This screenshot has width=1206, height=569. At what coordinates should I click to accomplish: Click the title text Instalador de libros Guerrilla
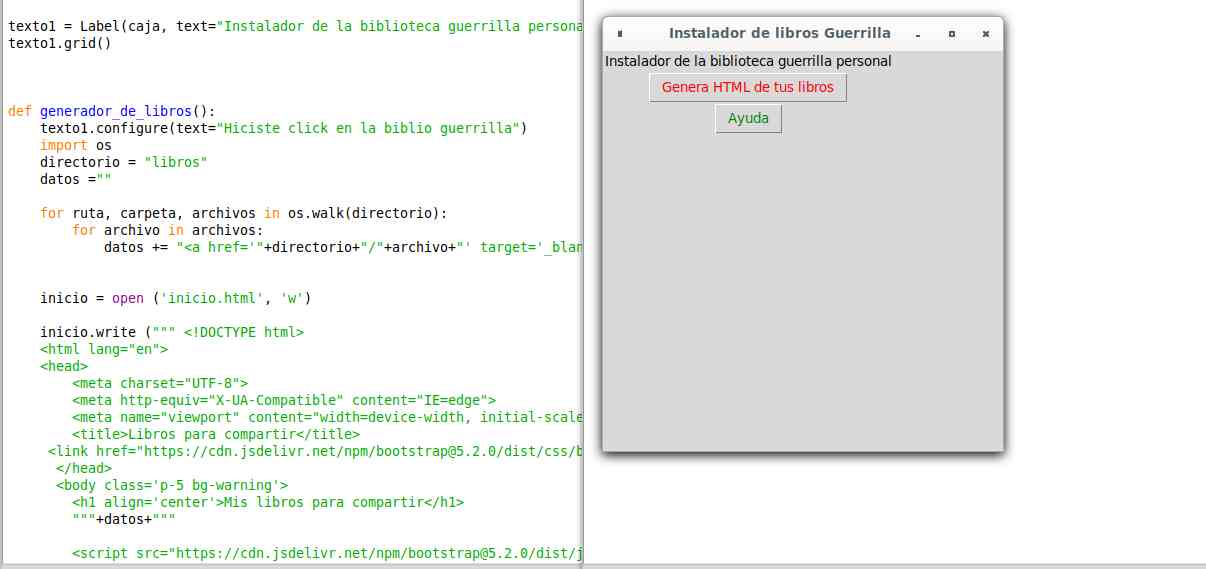point(780,33)
